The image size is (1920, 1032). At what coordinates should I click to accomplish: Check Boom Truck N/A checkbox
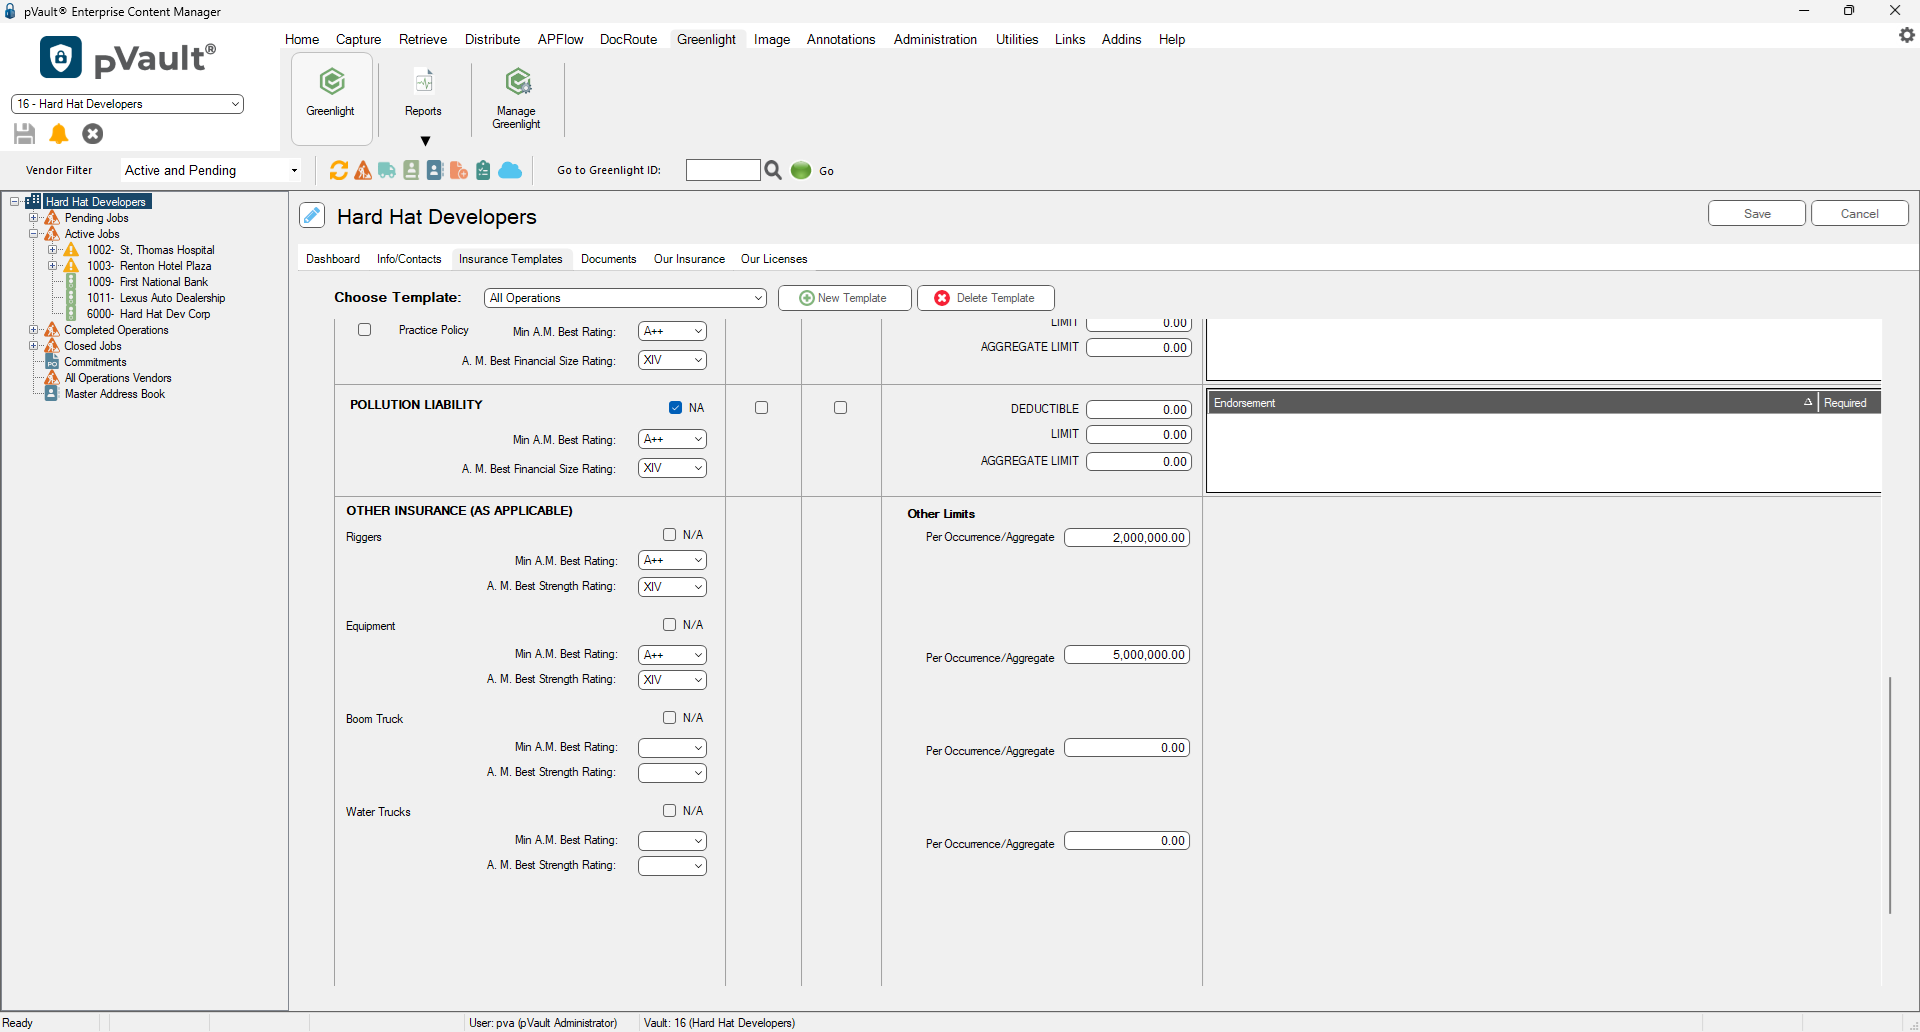670,718
